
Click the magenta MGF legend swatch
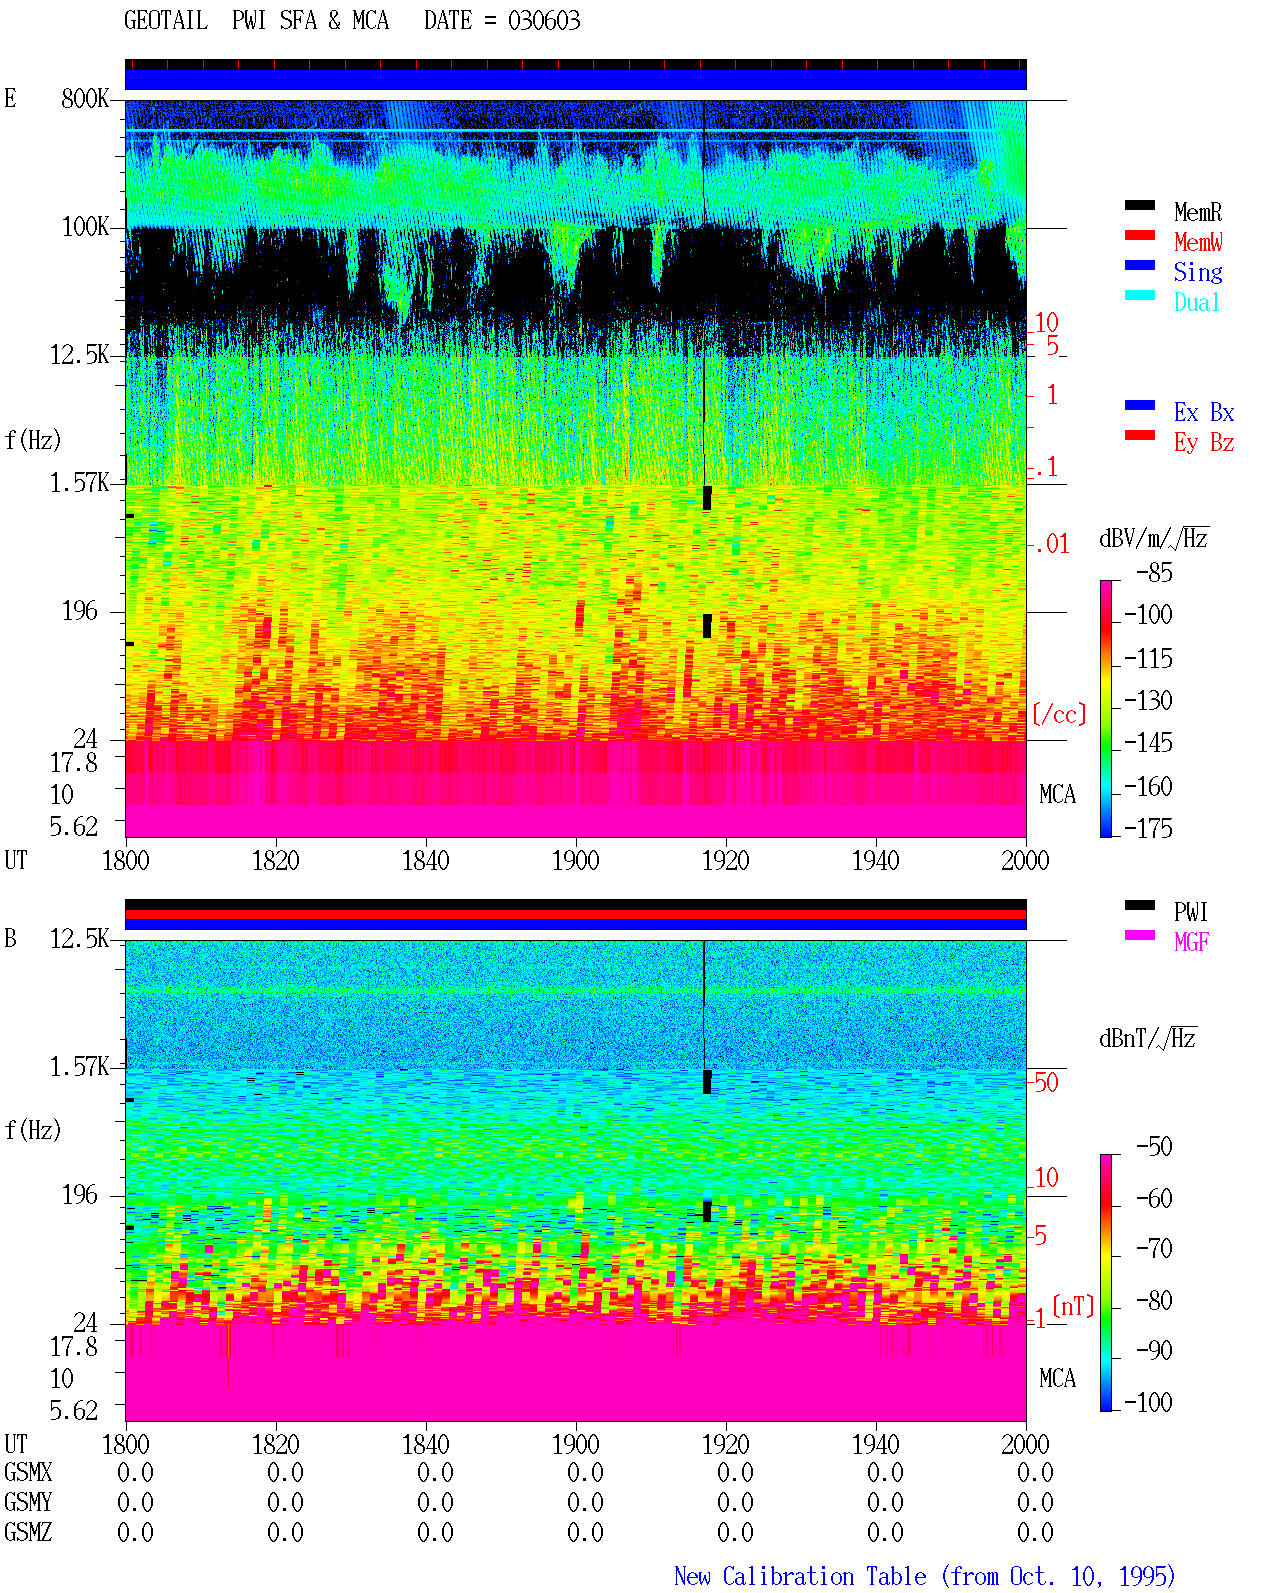1140,936
